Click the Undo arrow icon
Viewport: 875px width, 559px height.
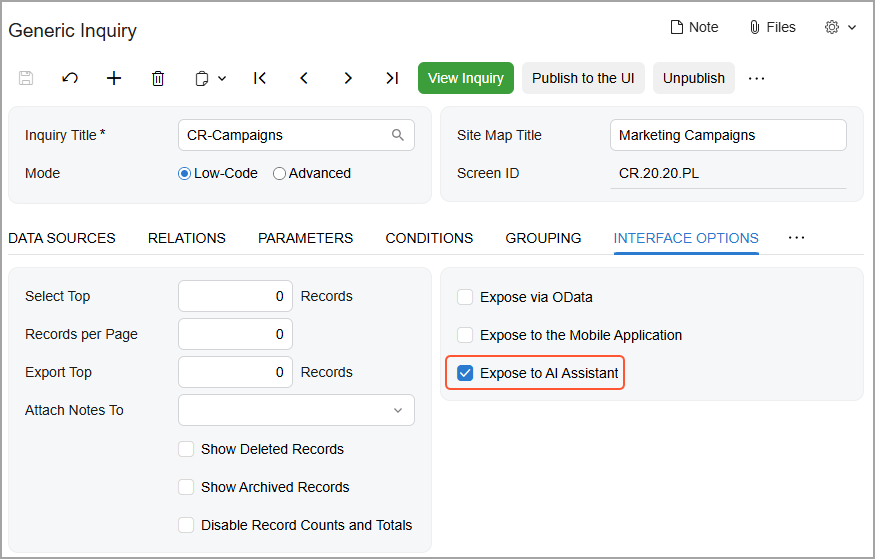70,78
